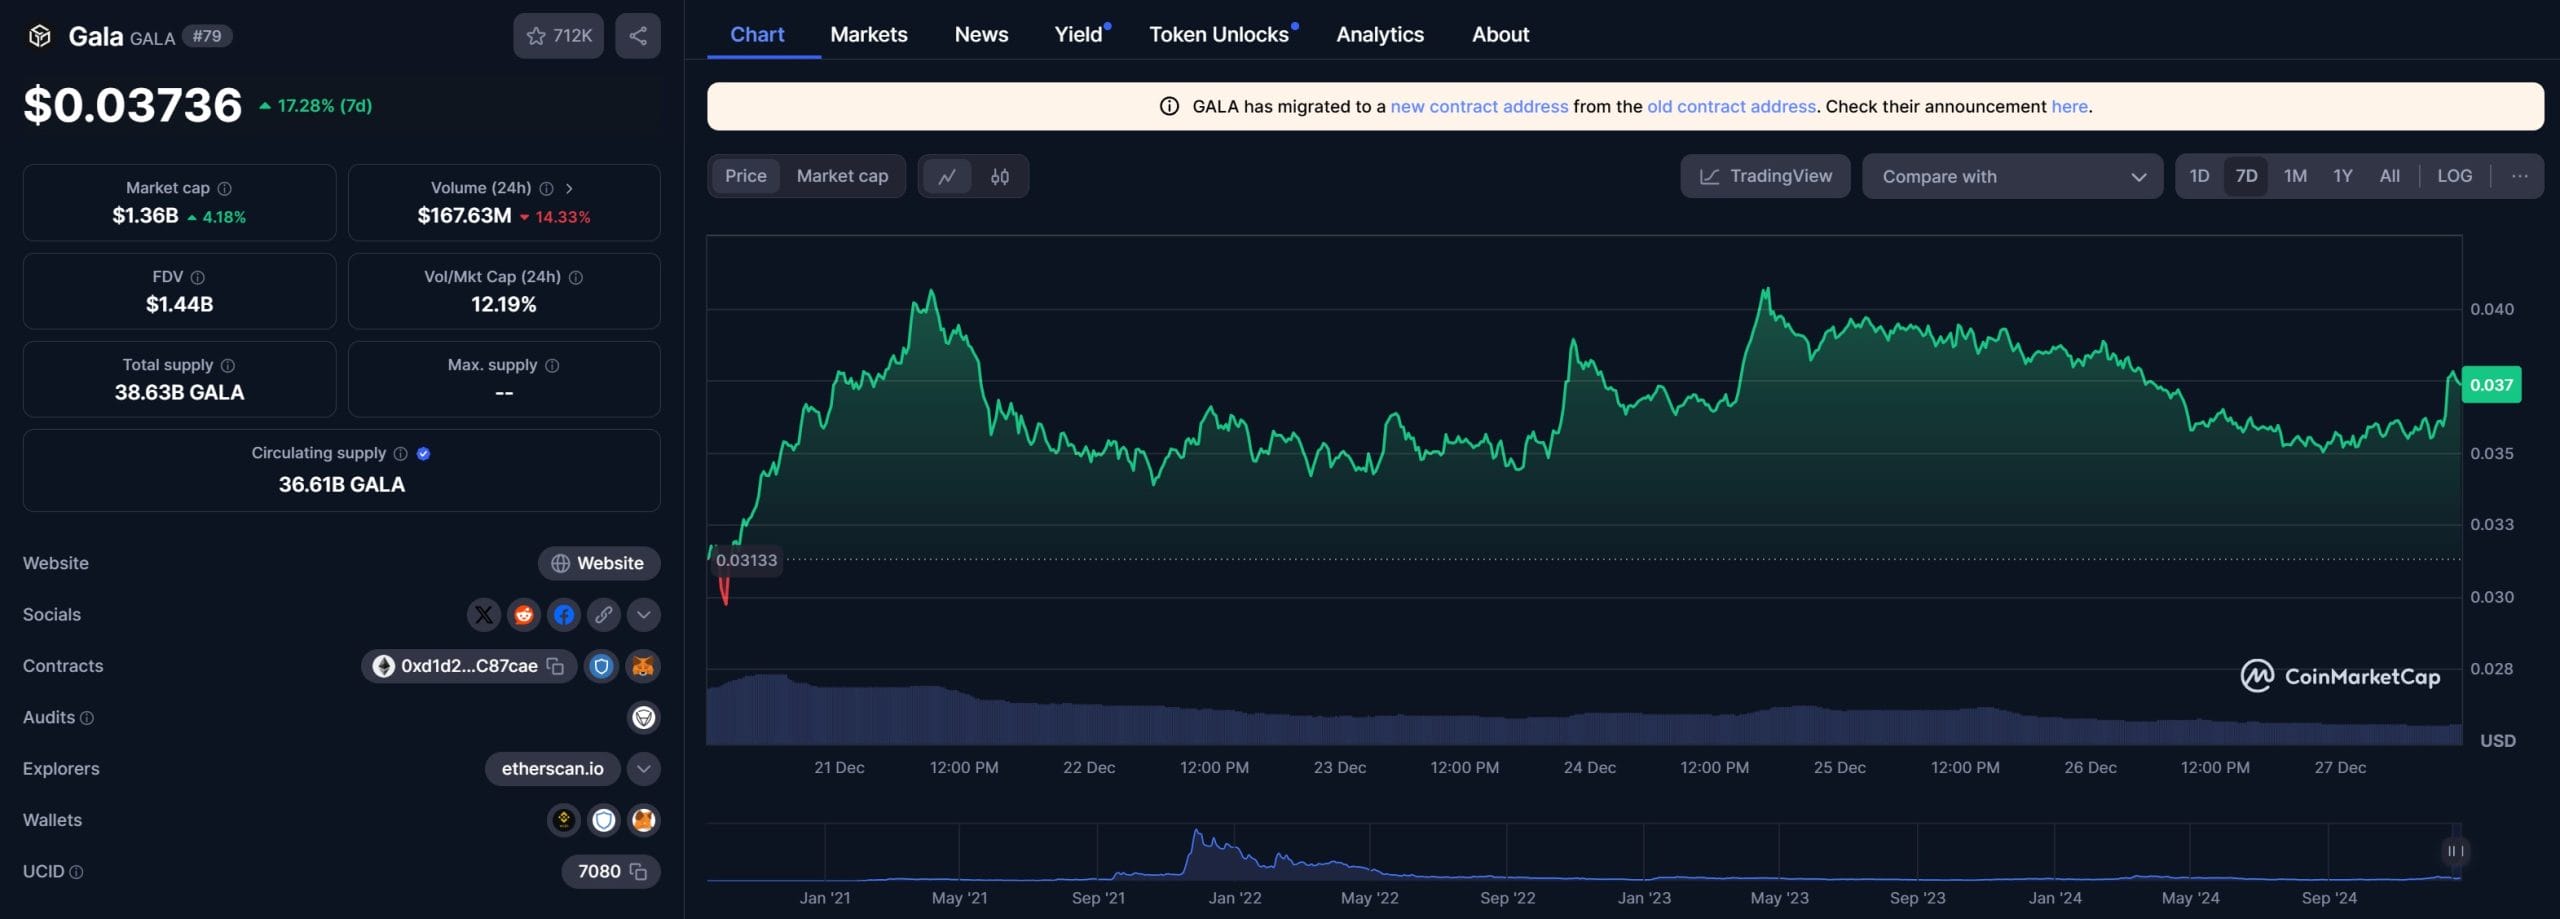Open the News tab
Screen dimensions: 2560x919
tap(981, 34)
